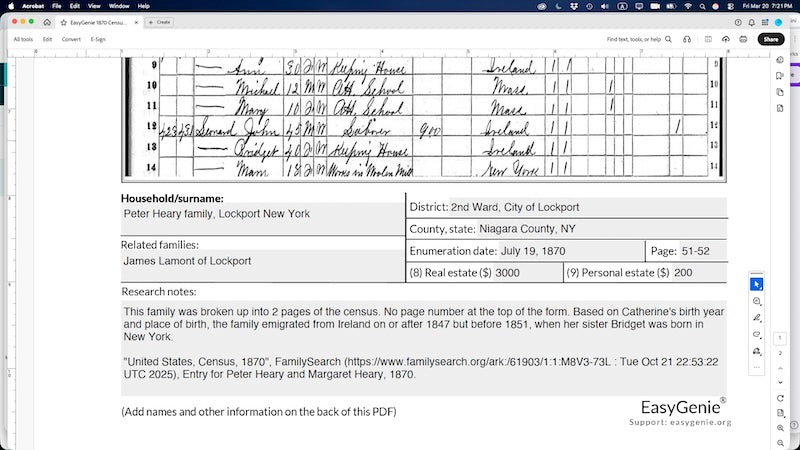Click the volume icon in menu bar
The width and height of the screenshot is (800, 450).
click(x=605, y=6)
